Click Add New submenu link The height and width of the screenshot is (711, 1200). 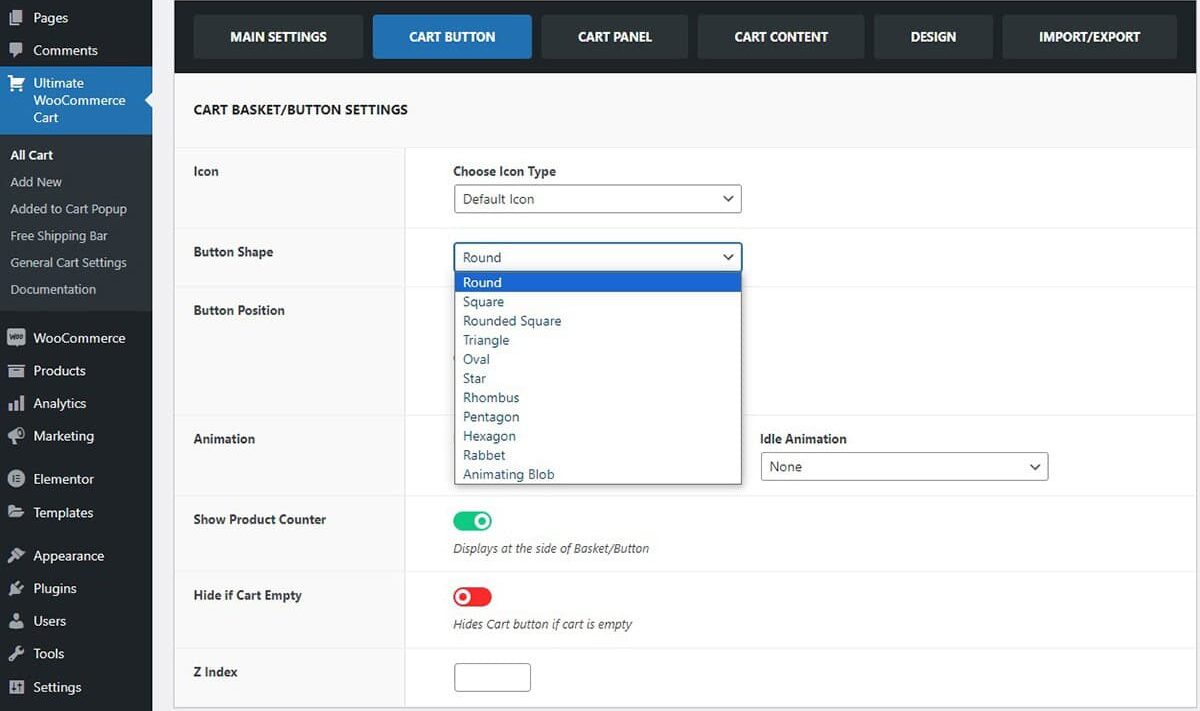(x=36, y=182)
